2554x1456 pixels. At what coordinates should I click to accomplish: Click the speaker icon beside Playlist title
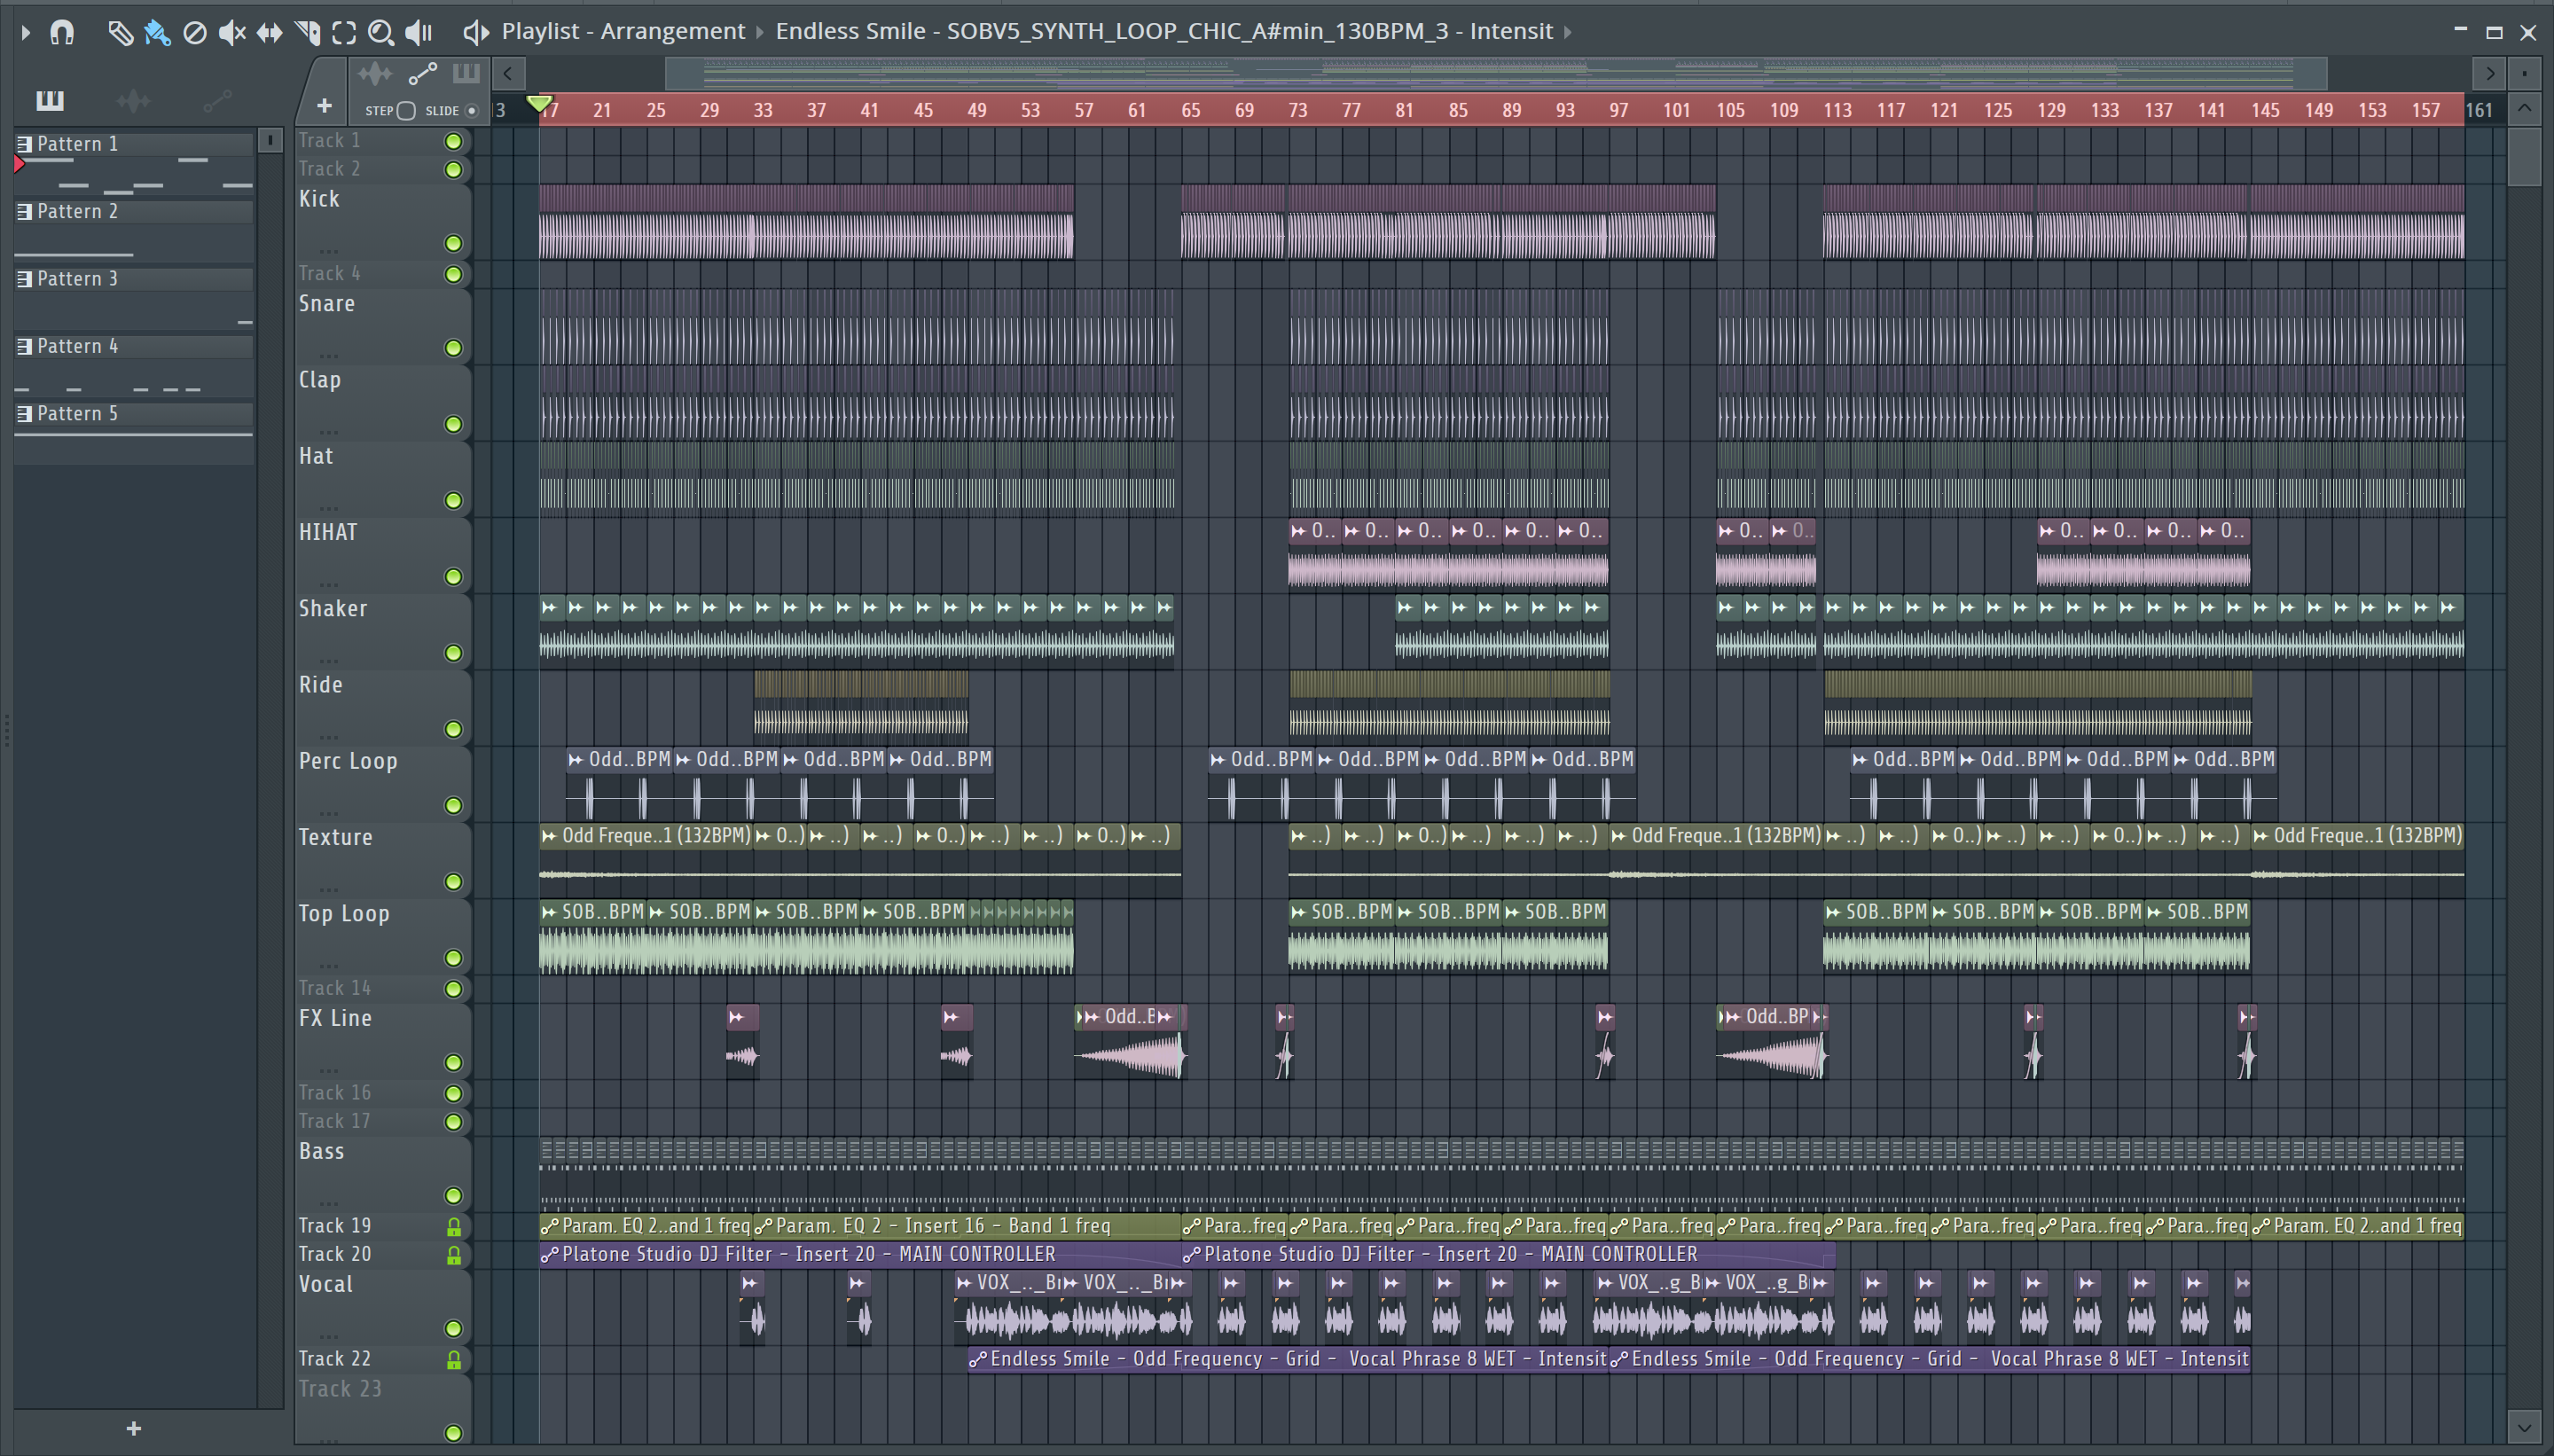pos(476,32)
